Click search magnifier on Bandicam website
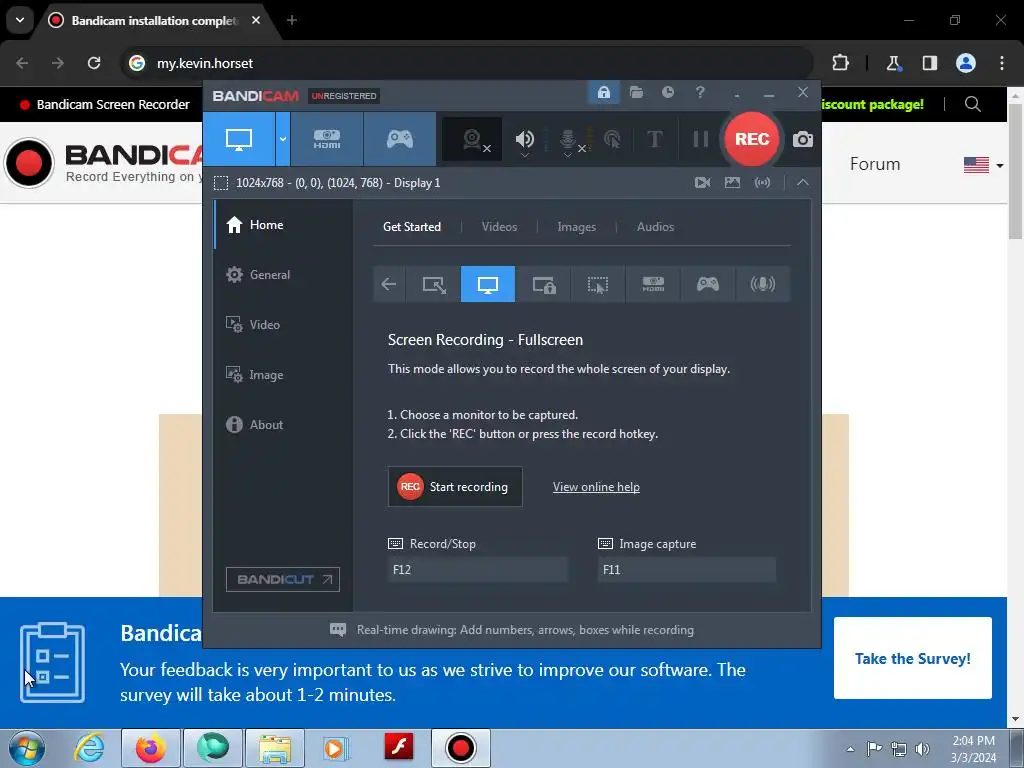Image resolution: width=1024 pixels, height=768 pixels. [972, 104]
